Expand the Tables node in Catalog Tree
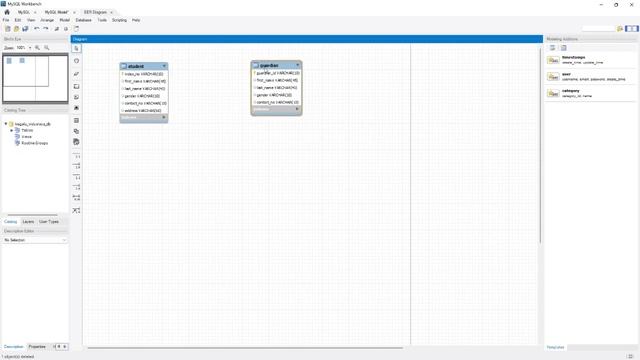Image resolution: width=640 pixels, height=360 pixels. pyautogui.click(x=12, y=130)
